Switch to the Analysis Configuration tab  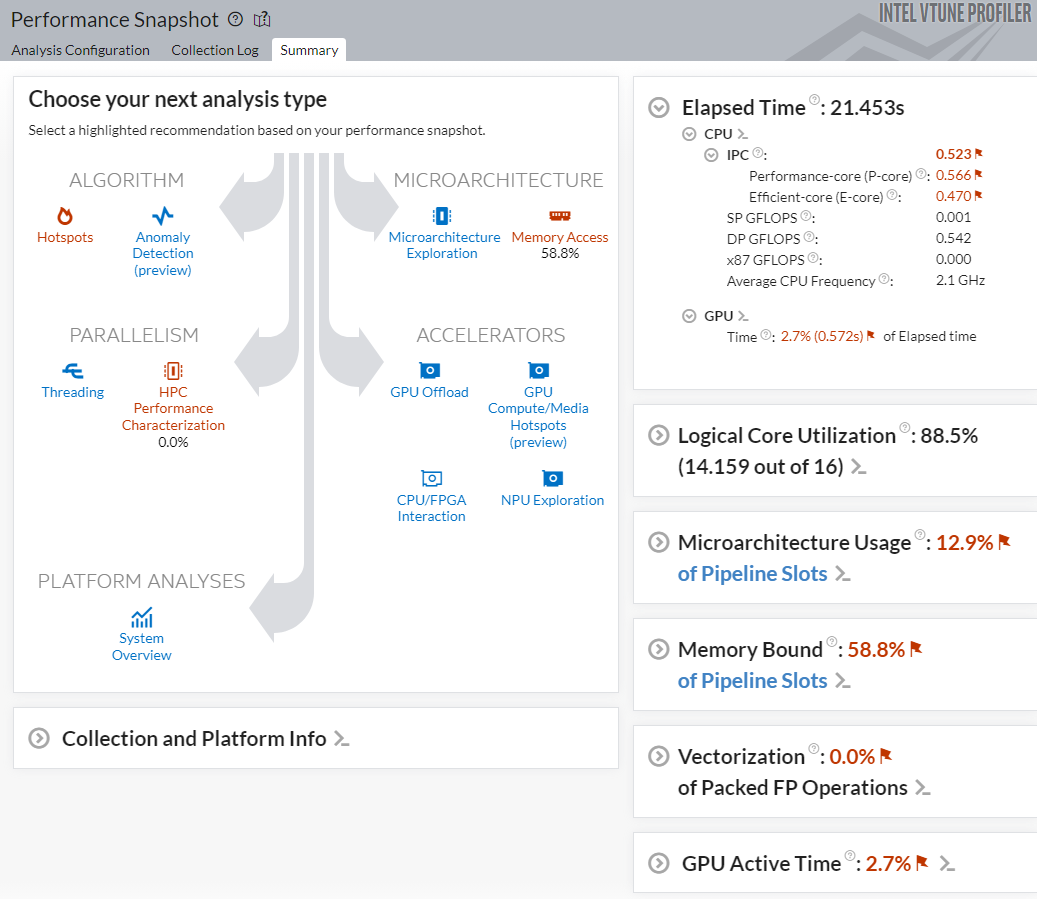coord(80,50)
